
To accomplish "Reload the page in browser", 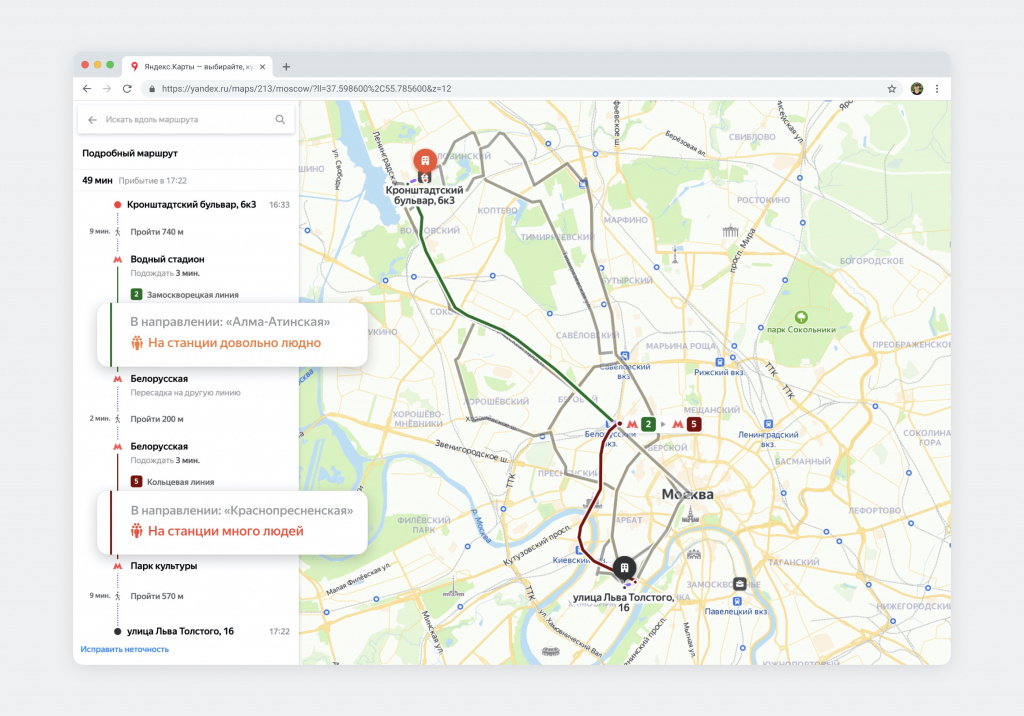I will [127, 88].
